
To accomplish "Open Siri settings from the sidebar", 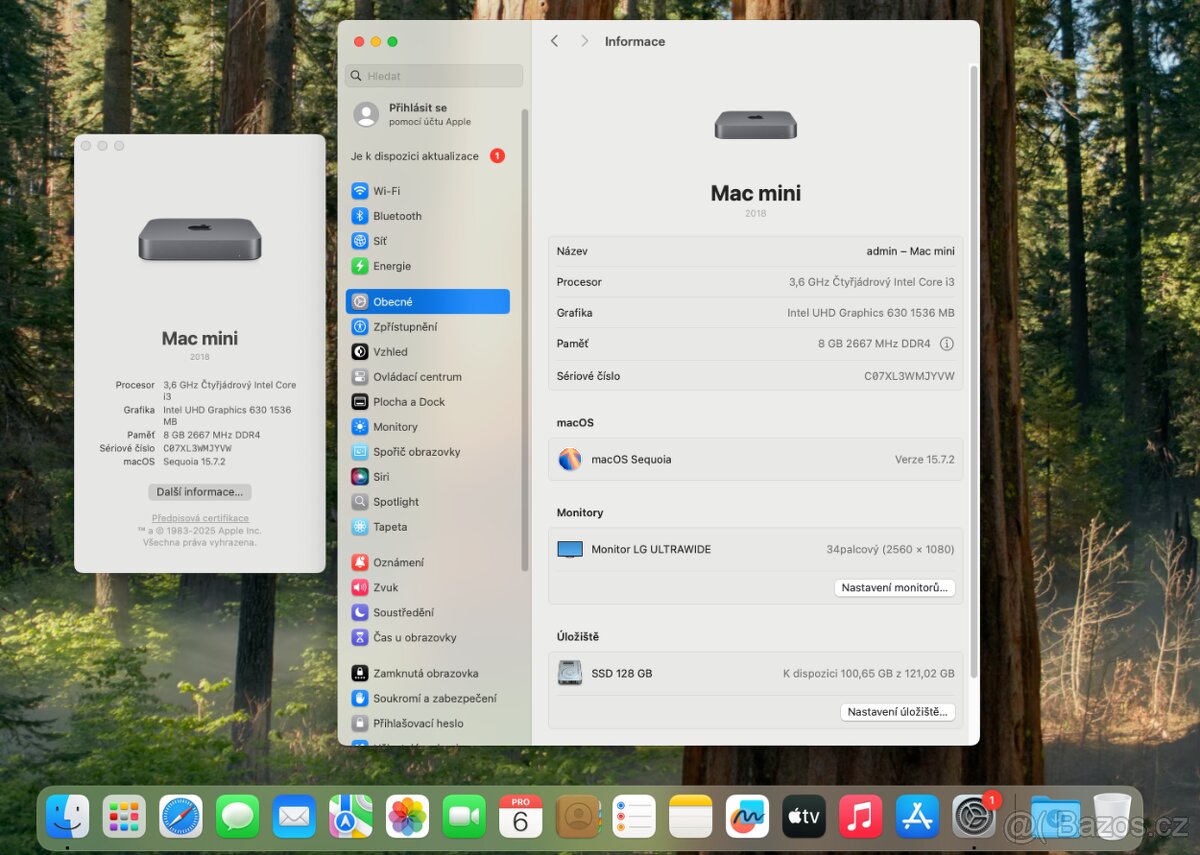I will [384, 476].
